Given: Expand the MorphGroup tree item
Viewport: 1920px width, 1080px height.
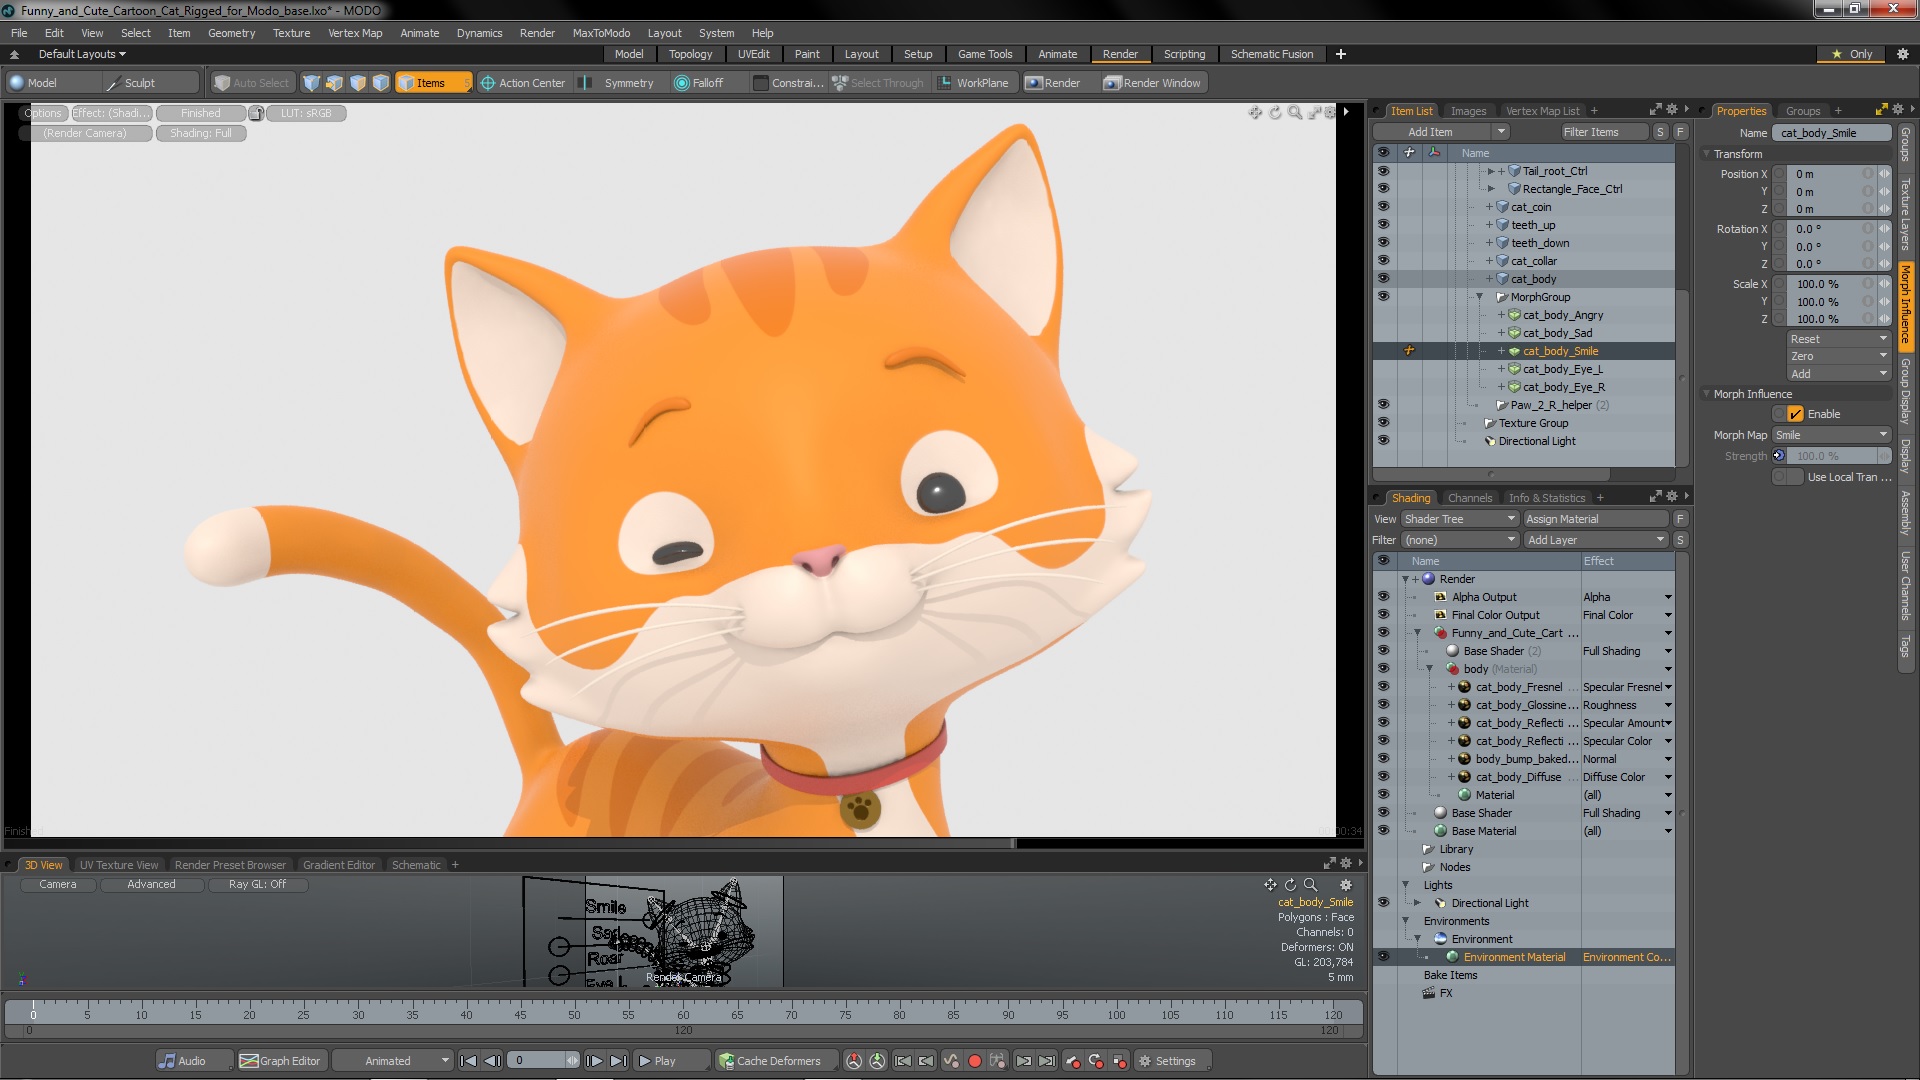Looking at the screenshot, I should [x=1481, y=295].
